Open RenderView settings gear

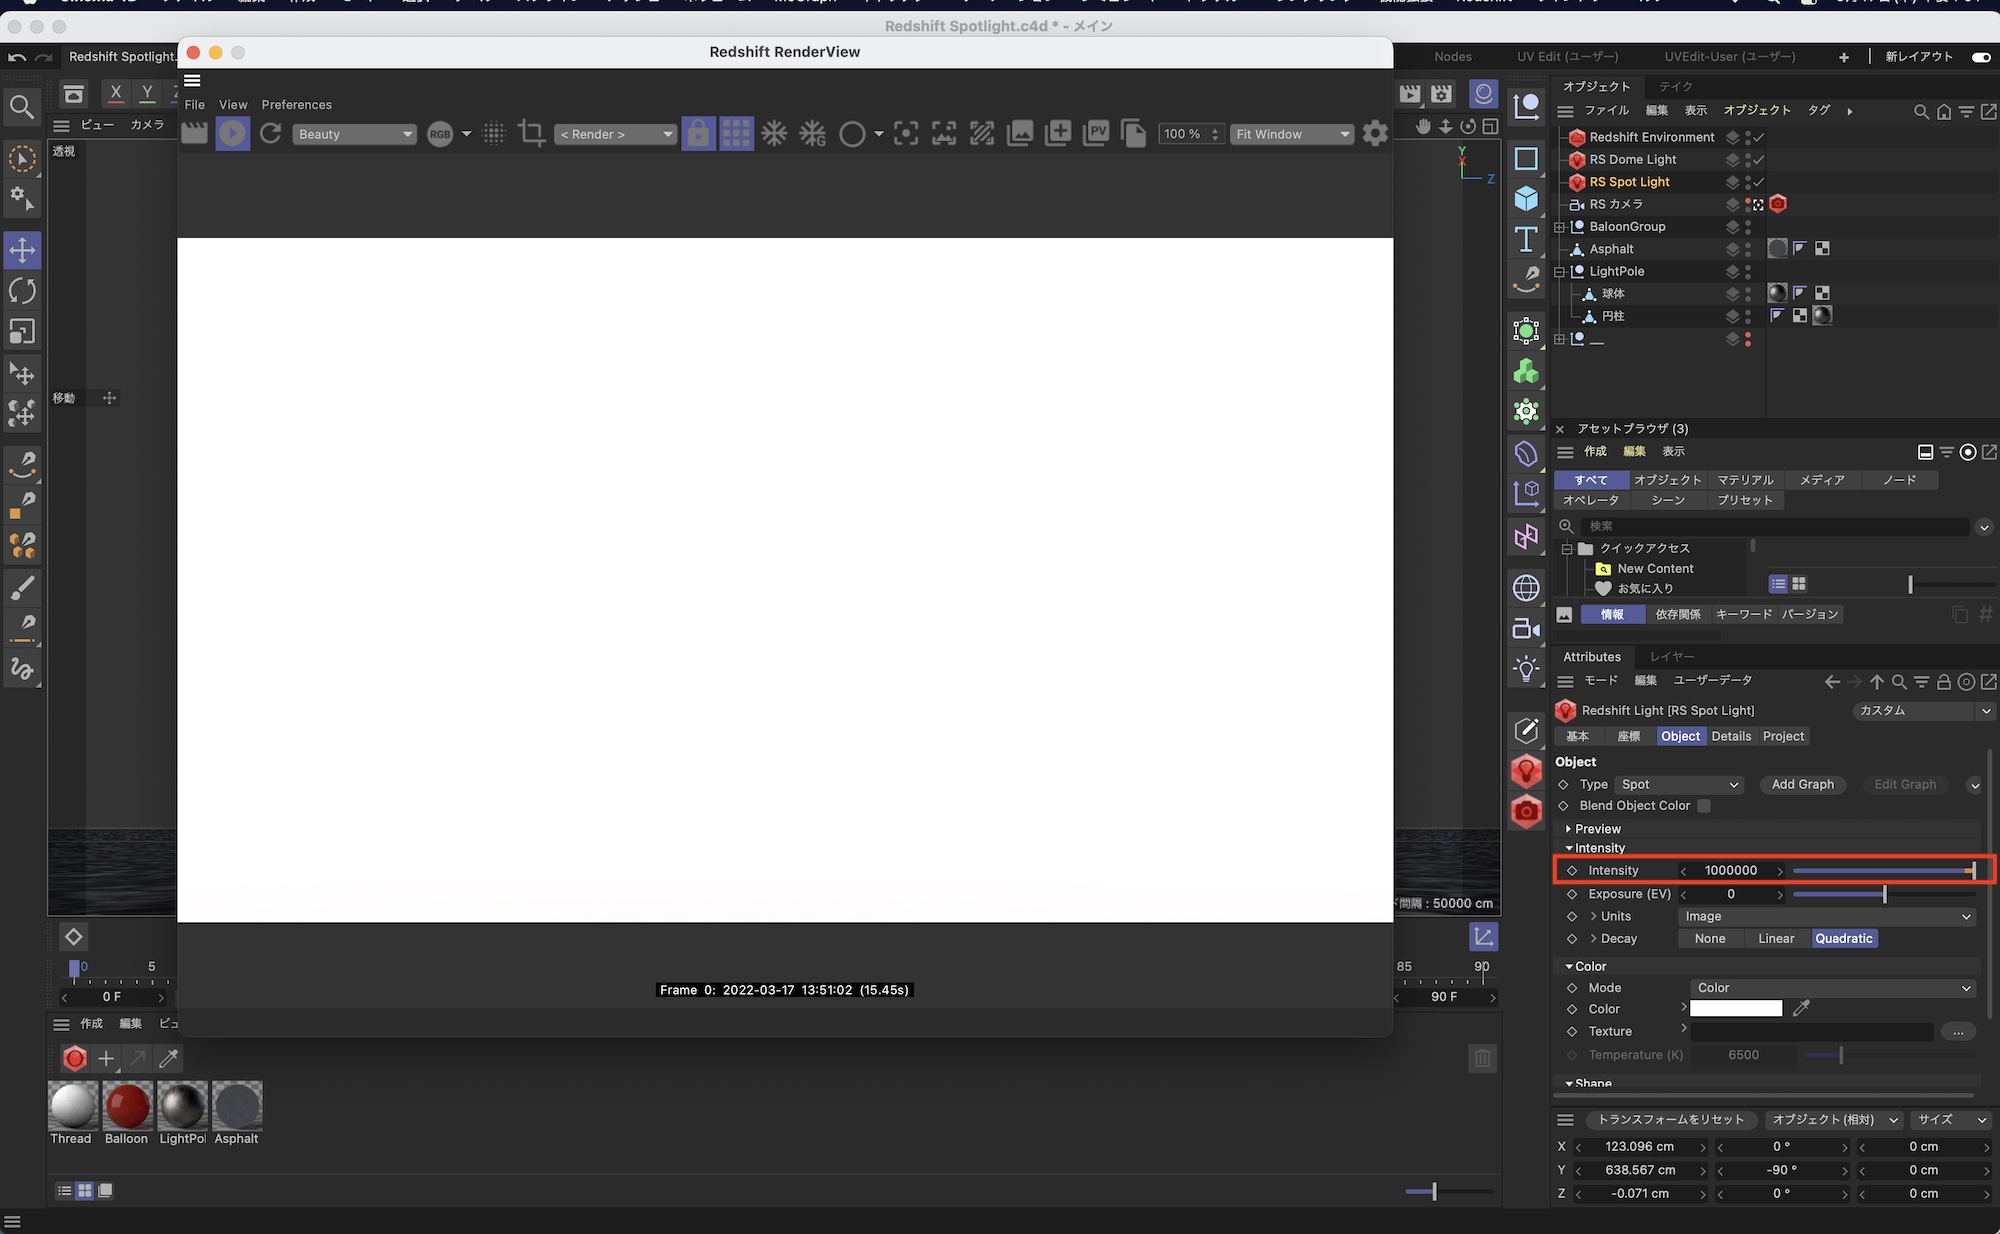1375,134
